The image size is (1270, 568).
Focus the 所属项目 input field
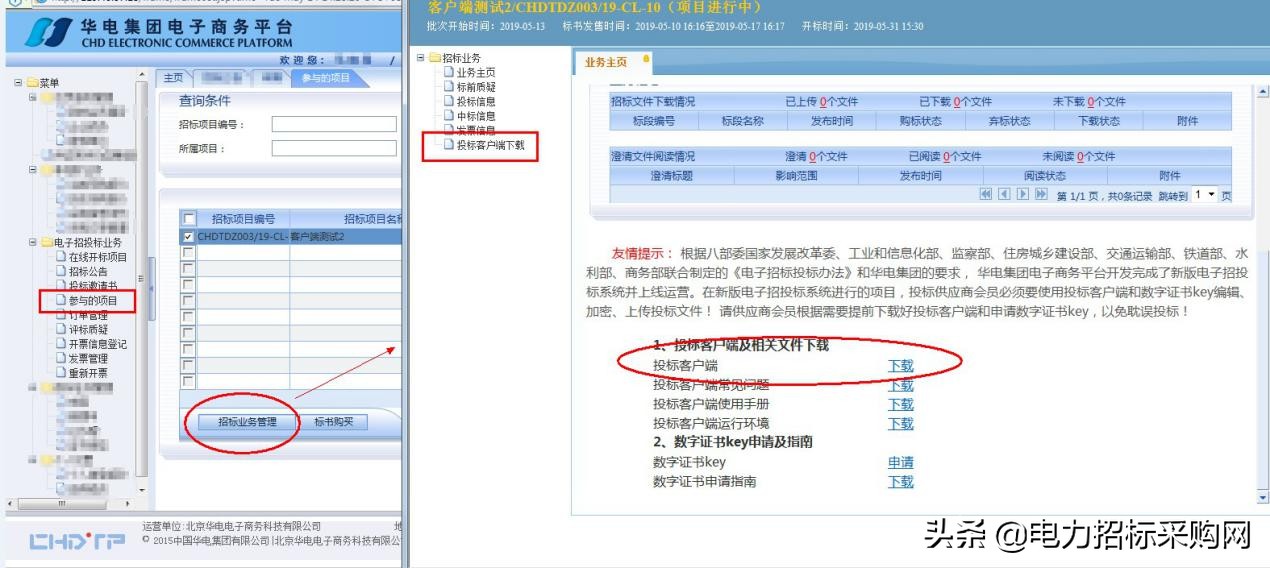[336, 148]
